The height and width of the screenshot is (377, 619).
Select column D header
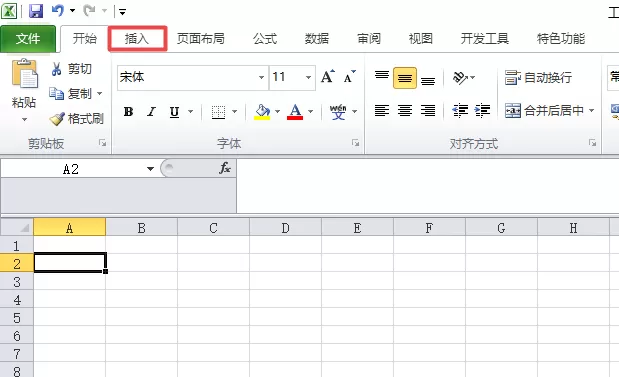[x=285, y=228]
